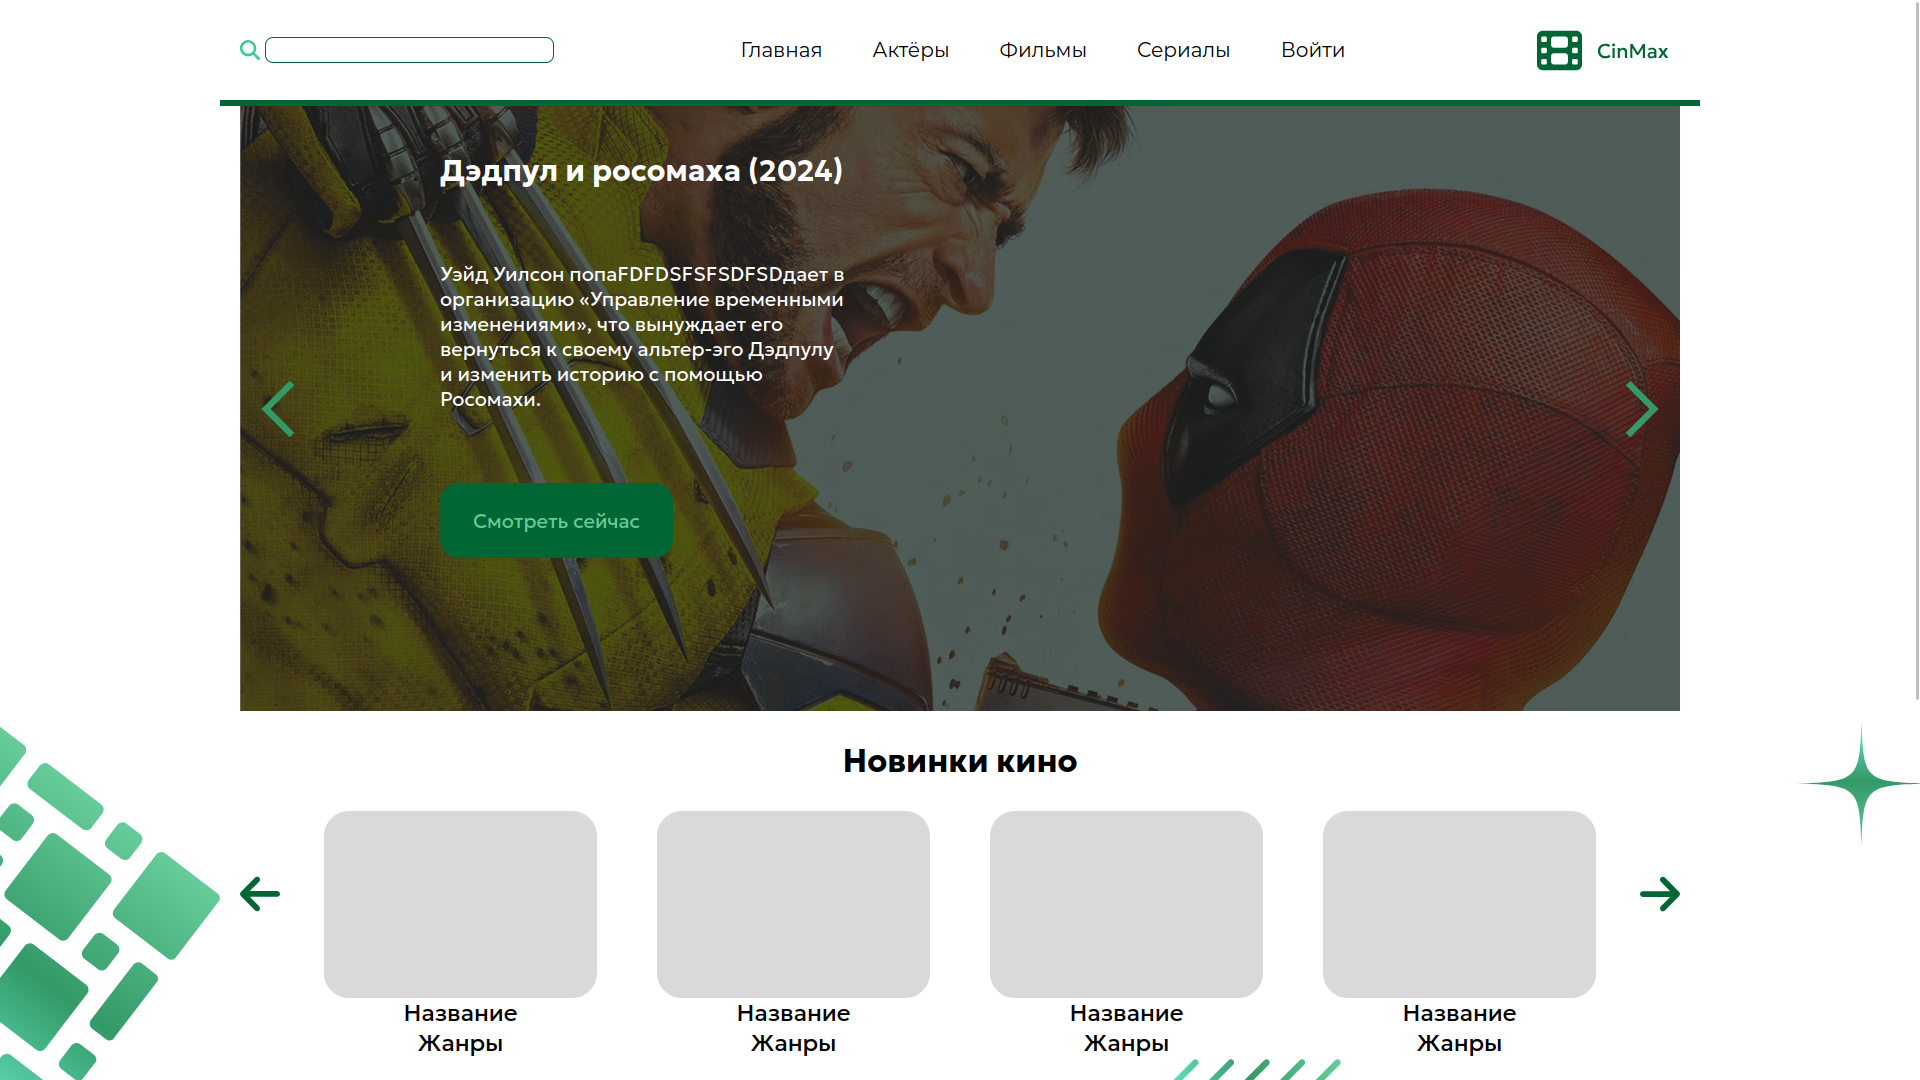Focus the search input field

(x=409, y=50)
